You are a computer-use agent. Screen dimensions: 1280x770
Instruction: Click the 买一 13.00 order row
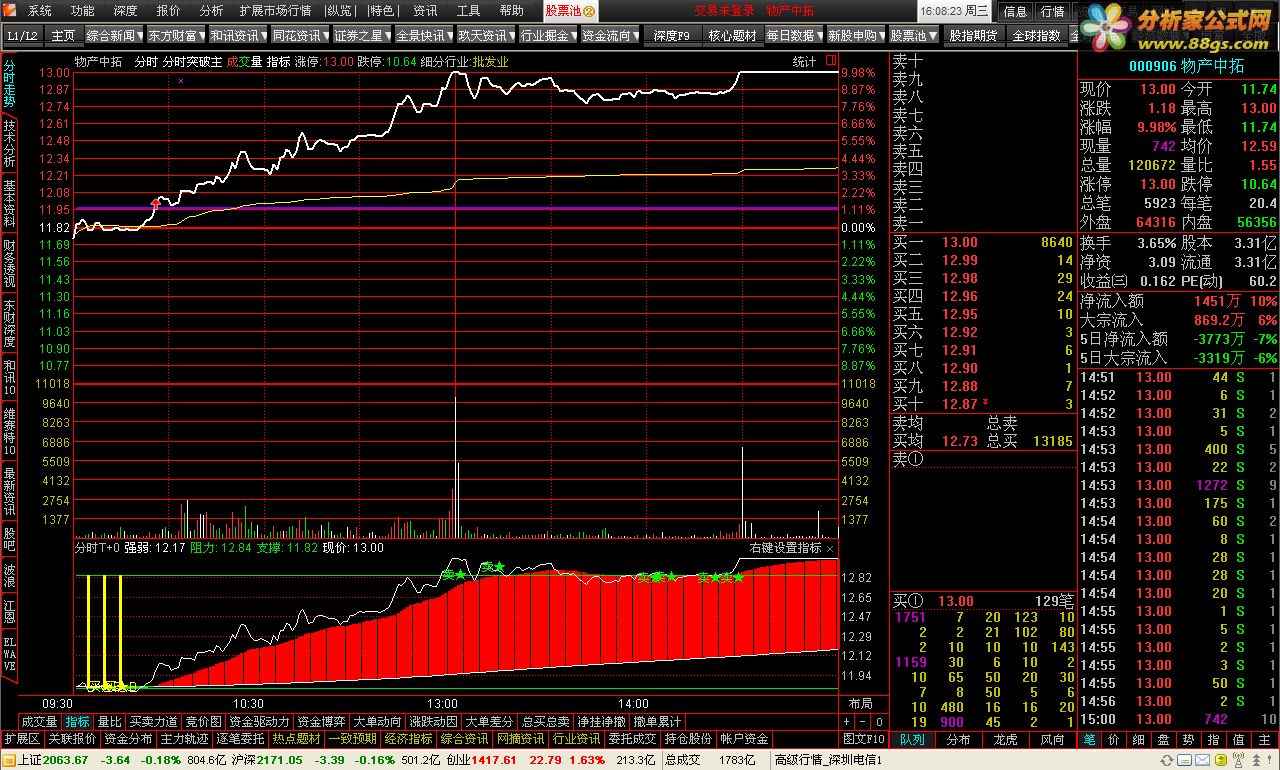983,242
